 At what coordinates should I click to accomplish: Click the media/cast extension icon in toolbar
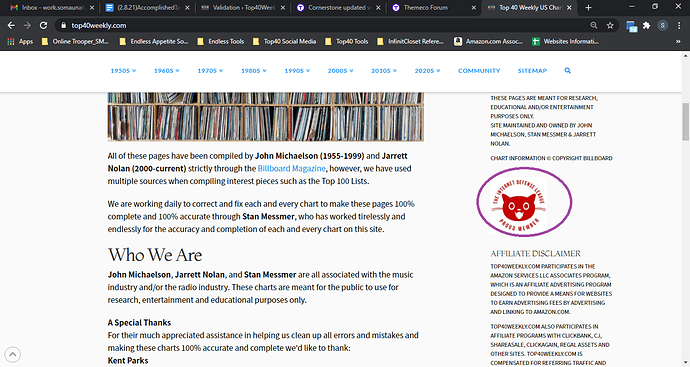(x=631, y=26)
